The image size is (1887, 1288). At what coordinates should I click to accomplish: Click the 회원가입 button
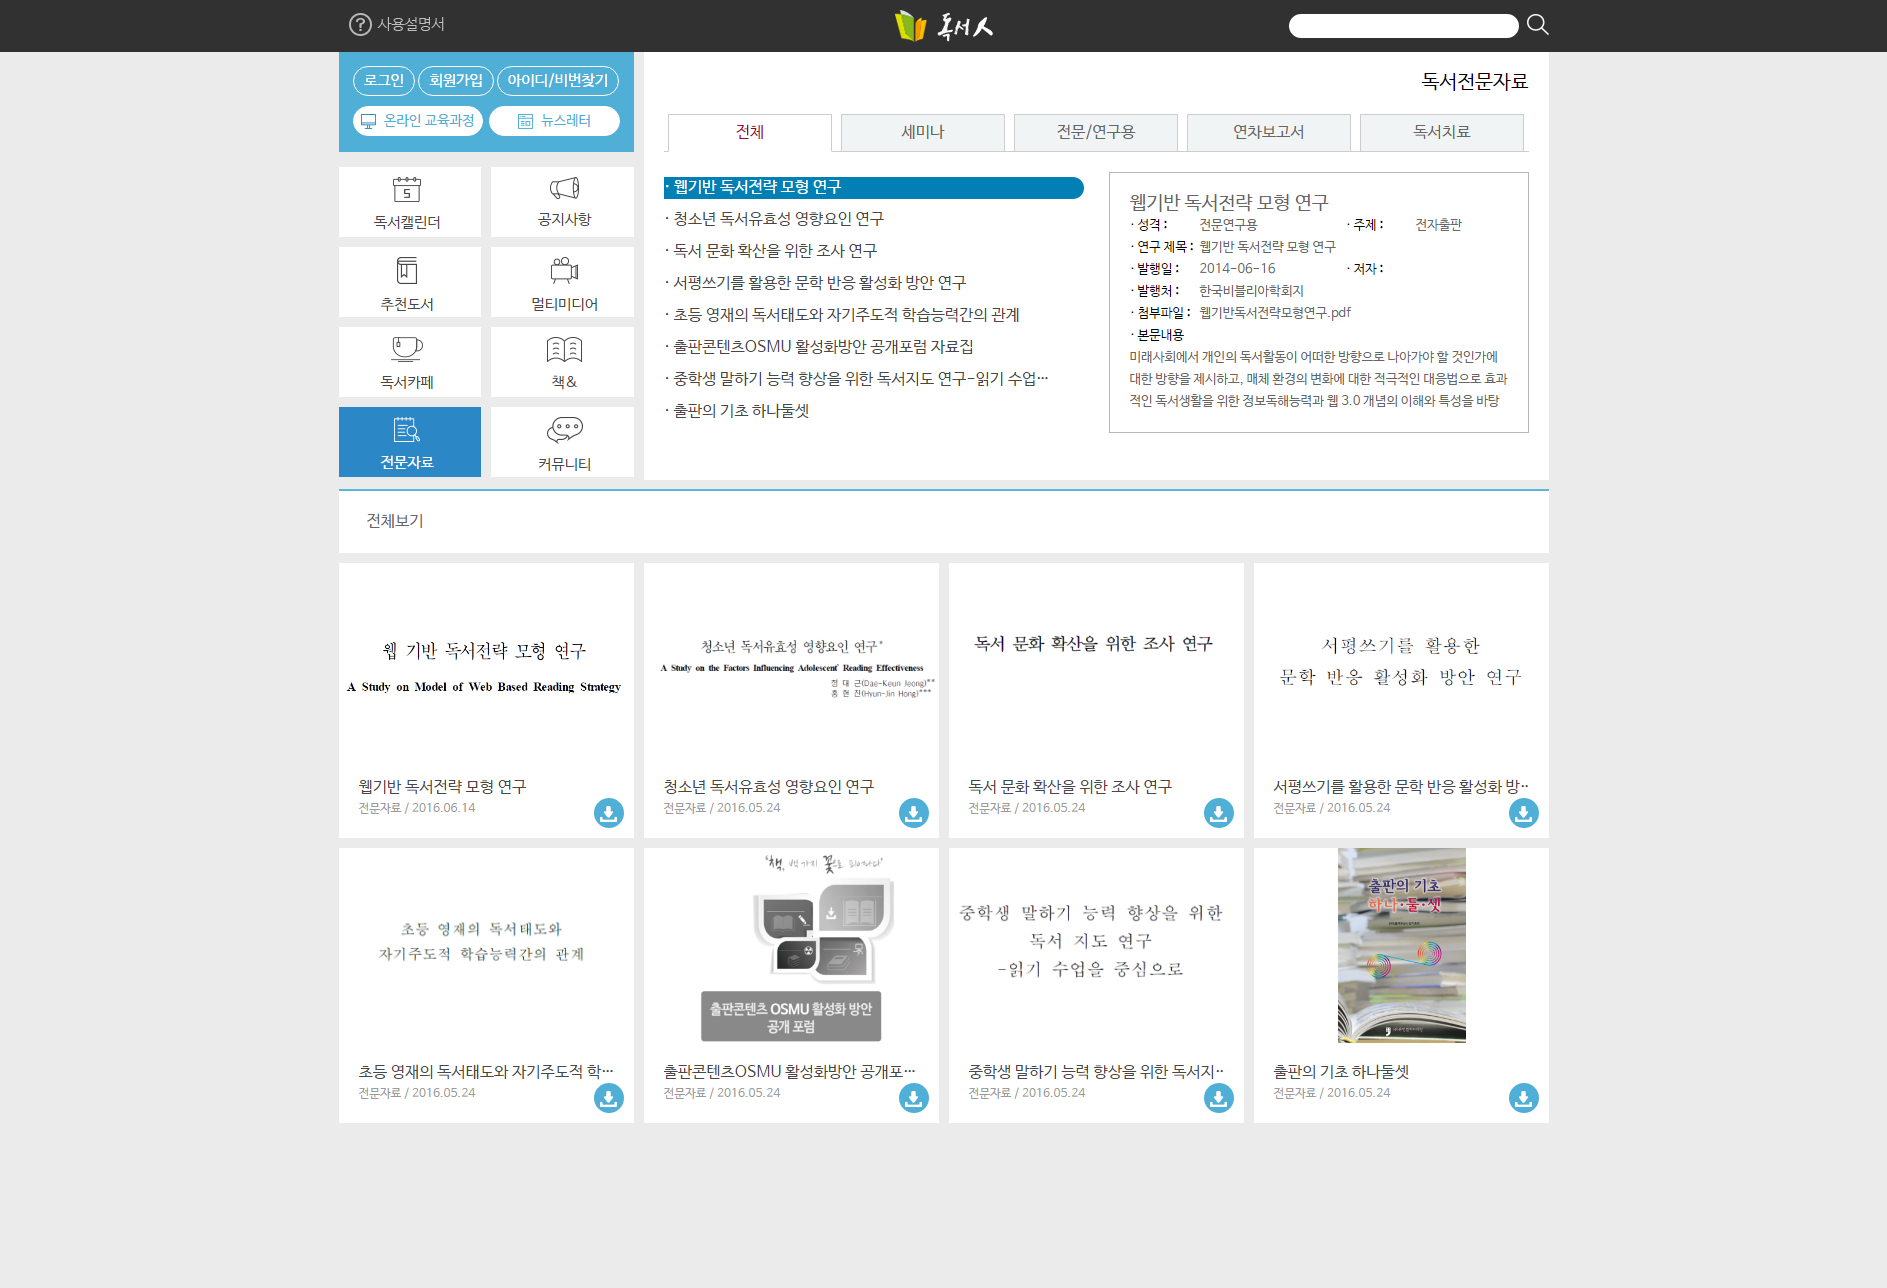456,81
